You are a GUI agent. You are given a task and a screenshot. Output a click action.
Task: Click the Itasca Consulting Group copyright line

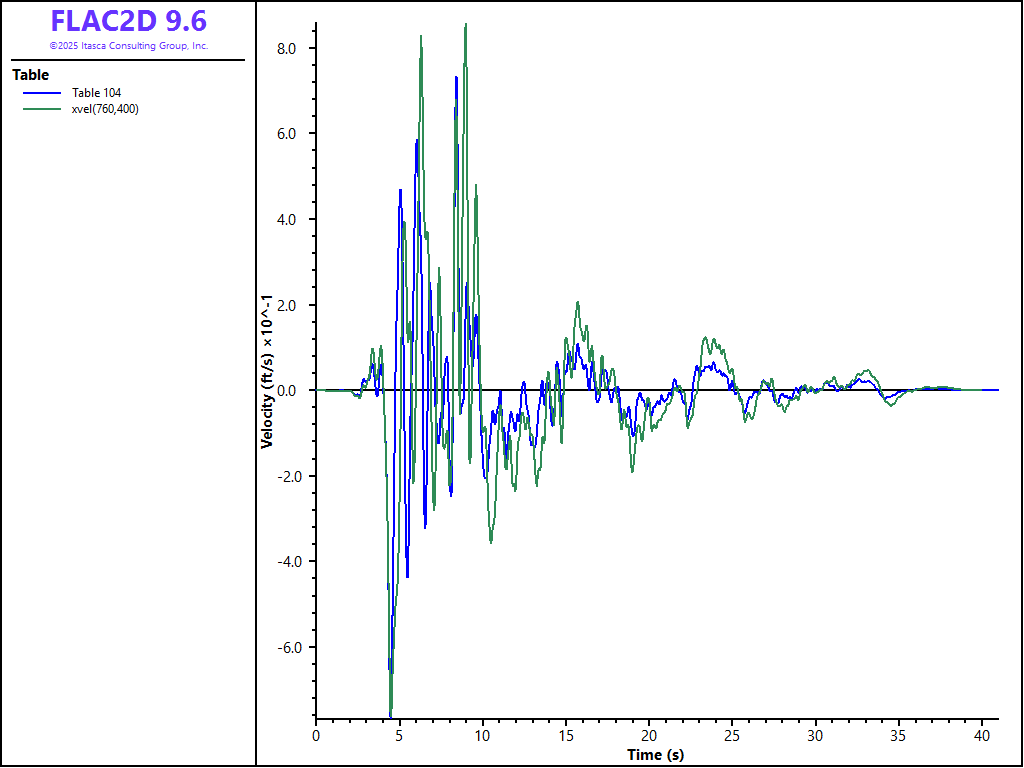[x=128, y=46]
